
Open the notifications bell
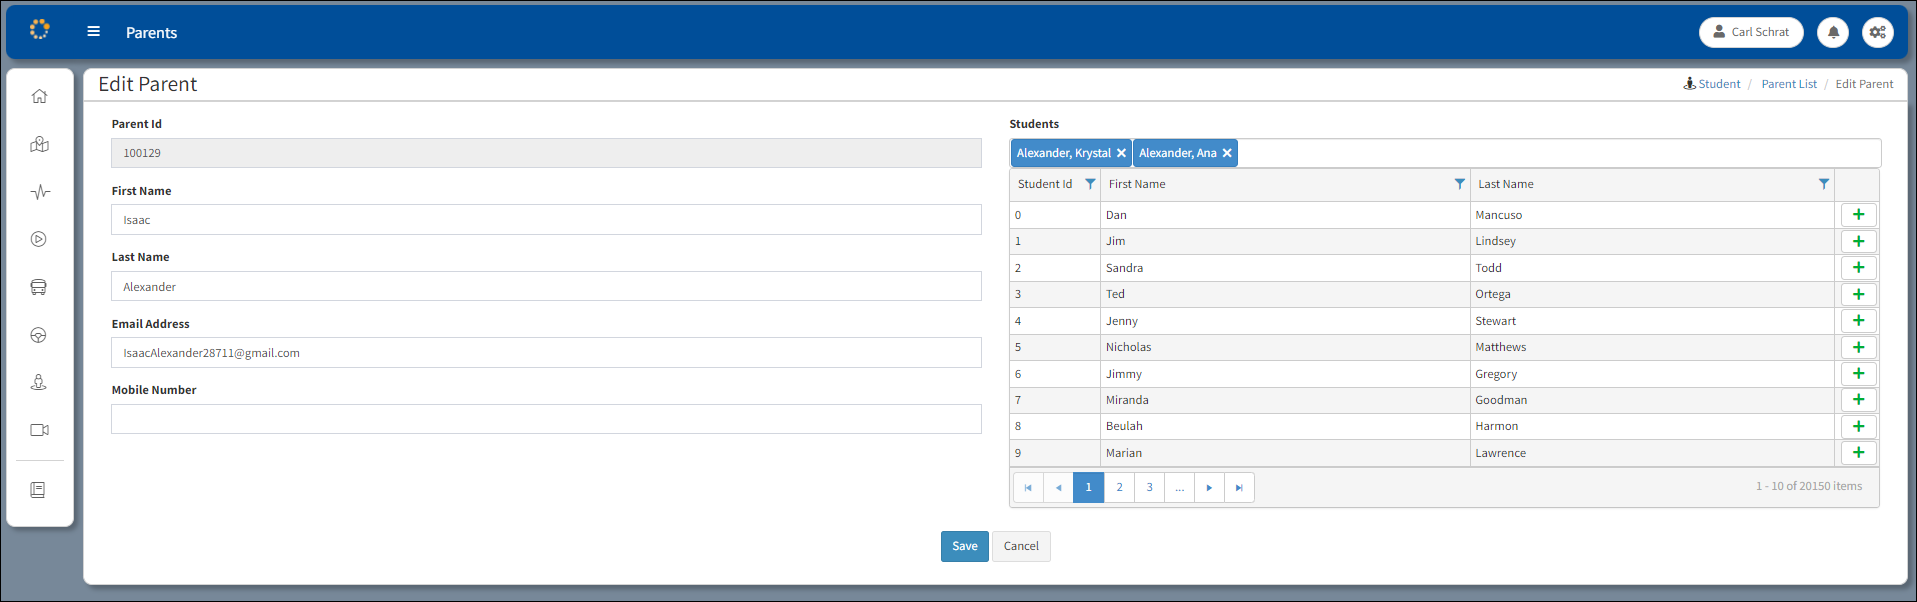1833,32
